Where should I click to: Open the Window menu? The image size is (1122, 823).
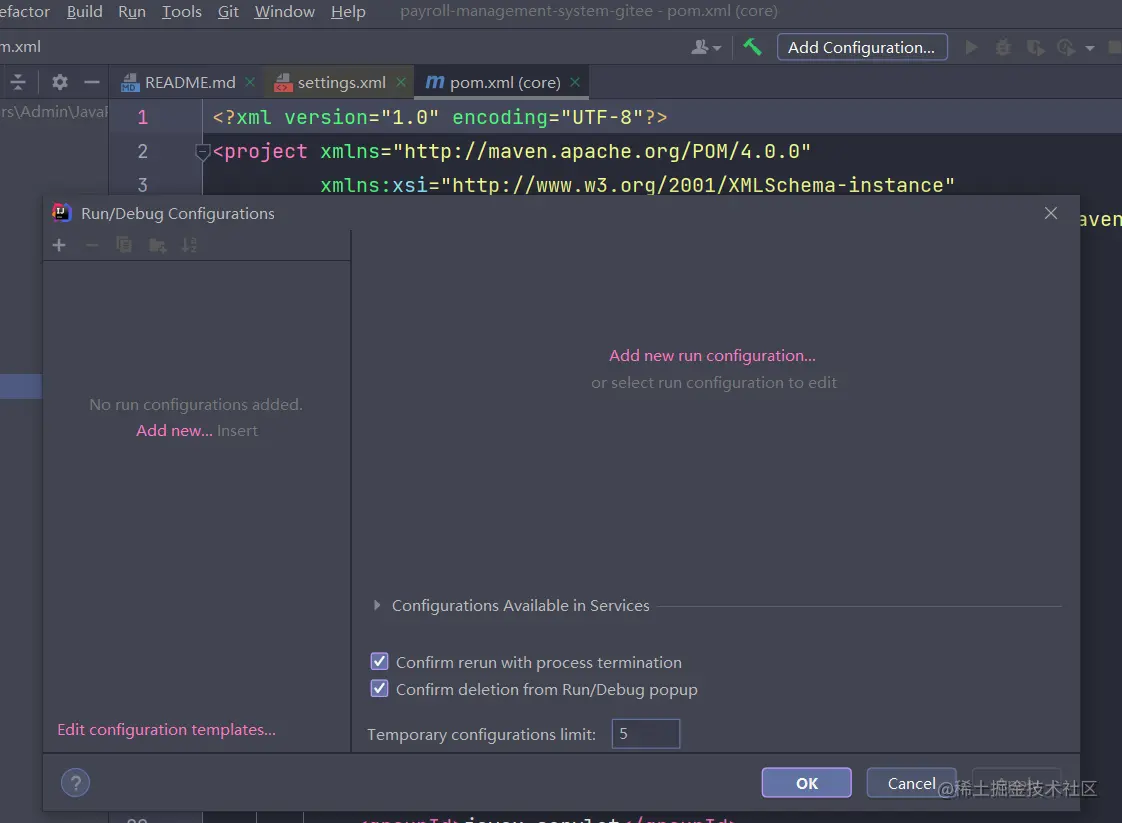(284, 11)
